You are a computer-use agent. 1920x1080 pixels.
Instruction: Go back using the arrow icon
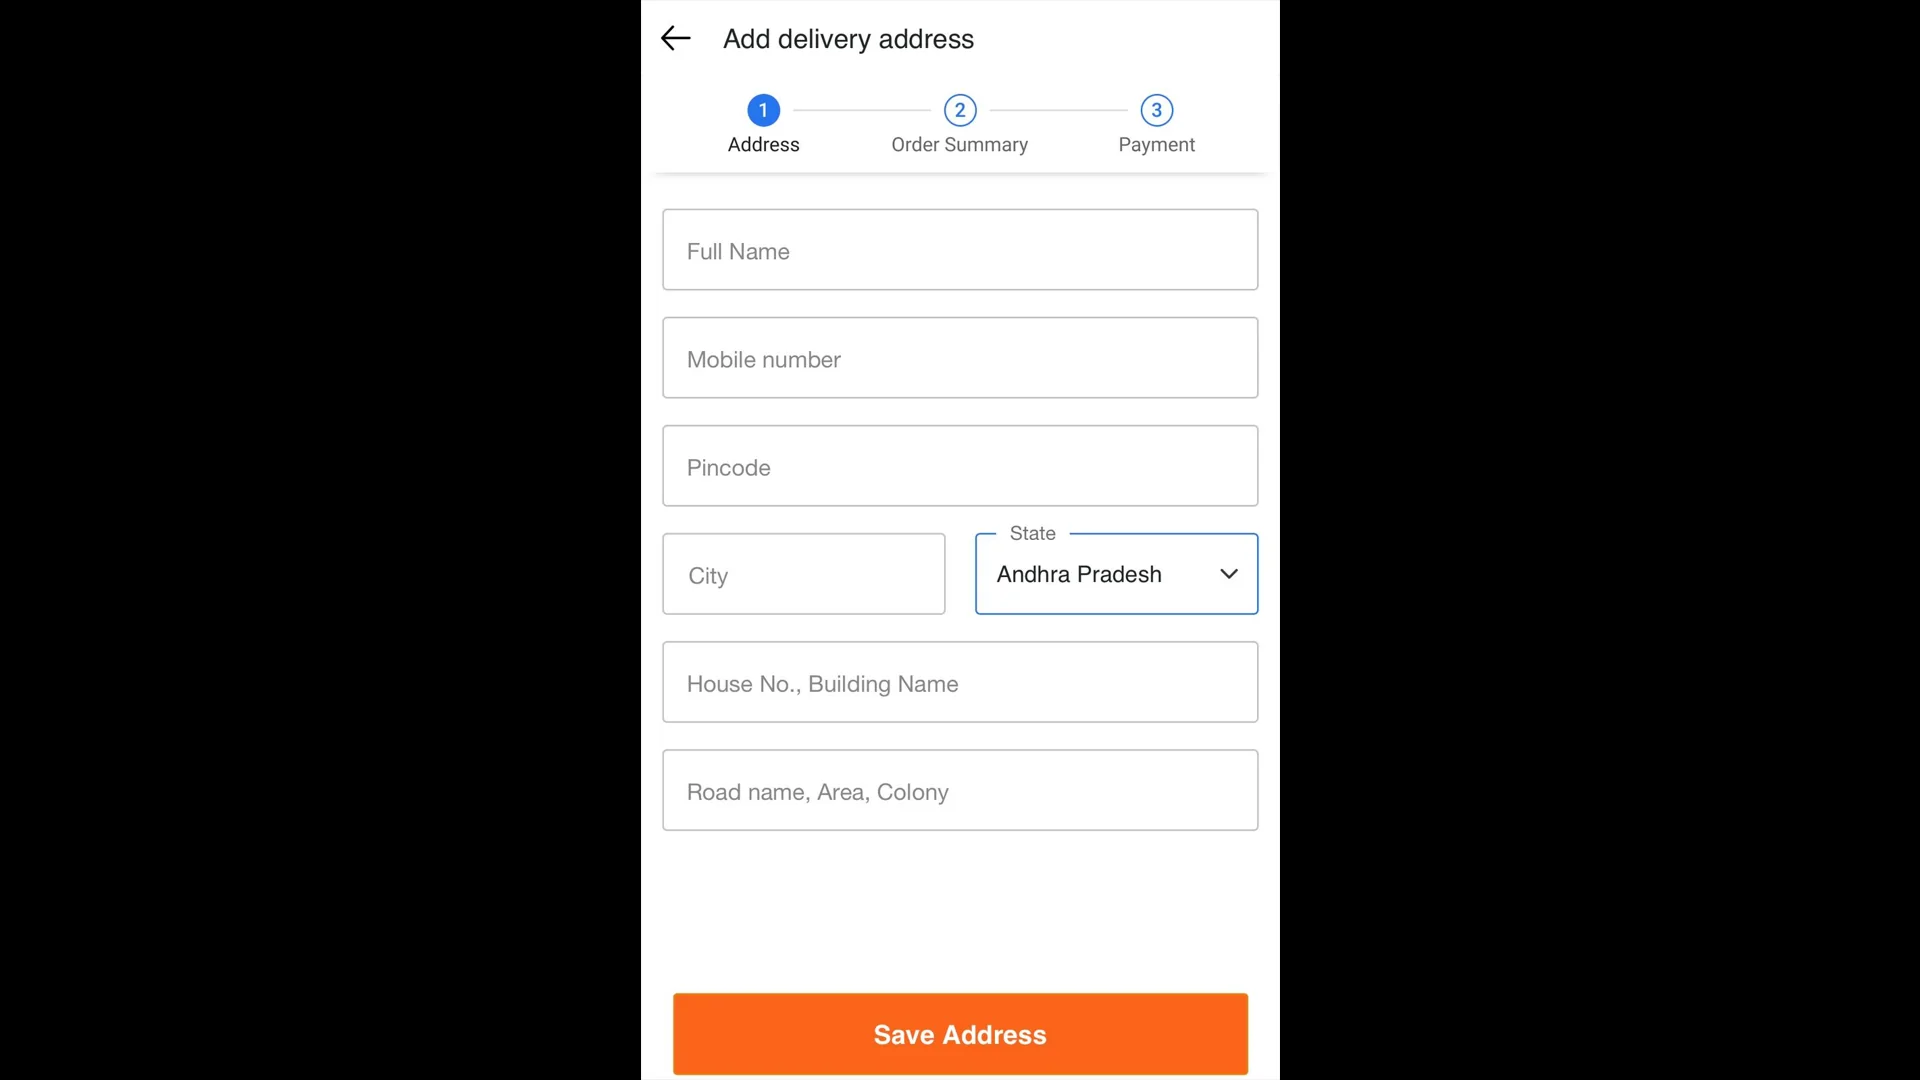[676, 39]
